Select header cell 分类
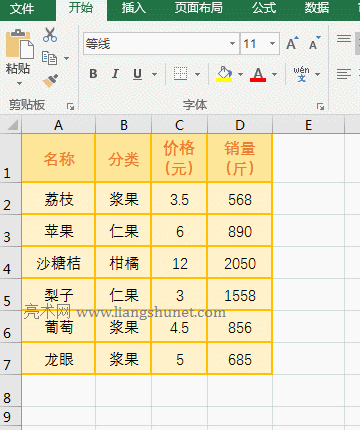The height and width of the screenshot is (430, 360). (x=124, y=158)
